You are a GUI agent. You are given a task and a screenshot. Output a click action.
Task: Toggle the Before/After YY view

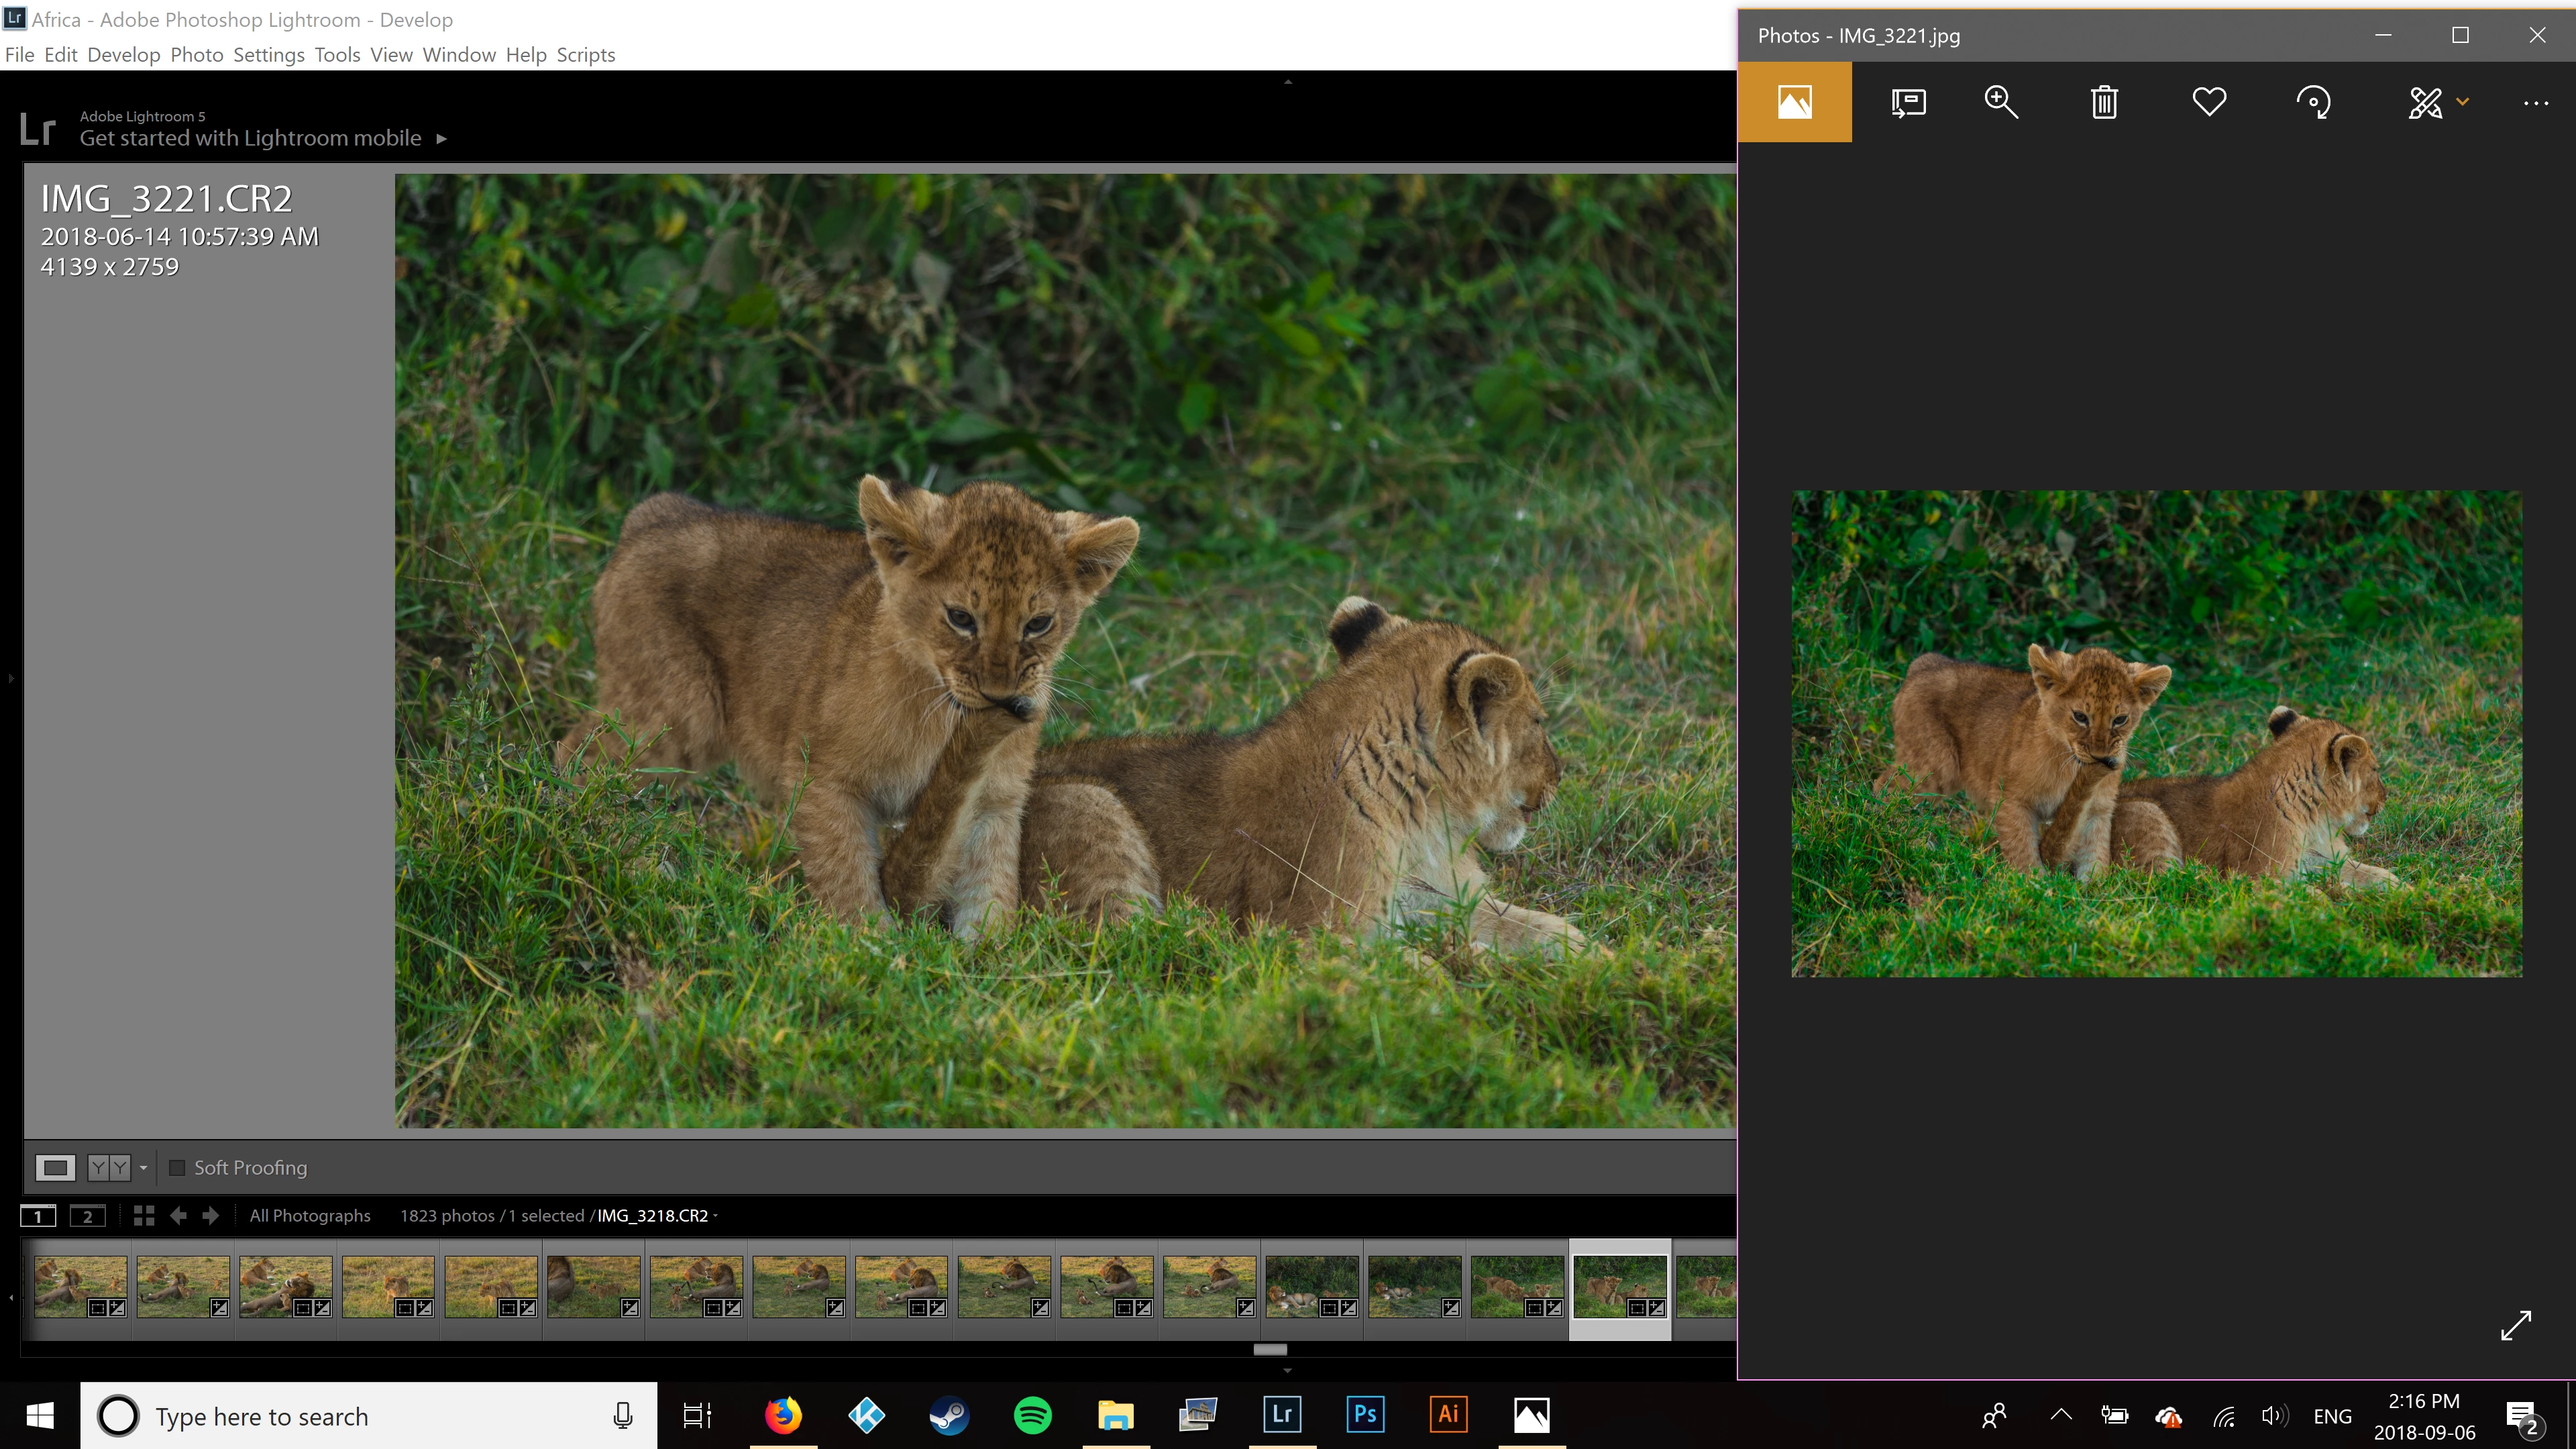pos(109,1167)
